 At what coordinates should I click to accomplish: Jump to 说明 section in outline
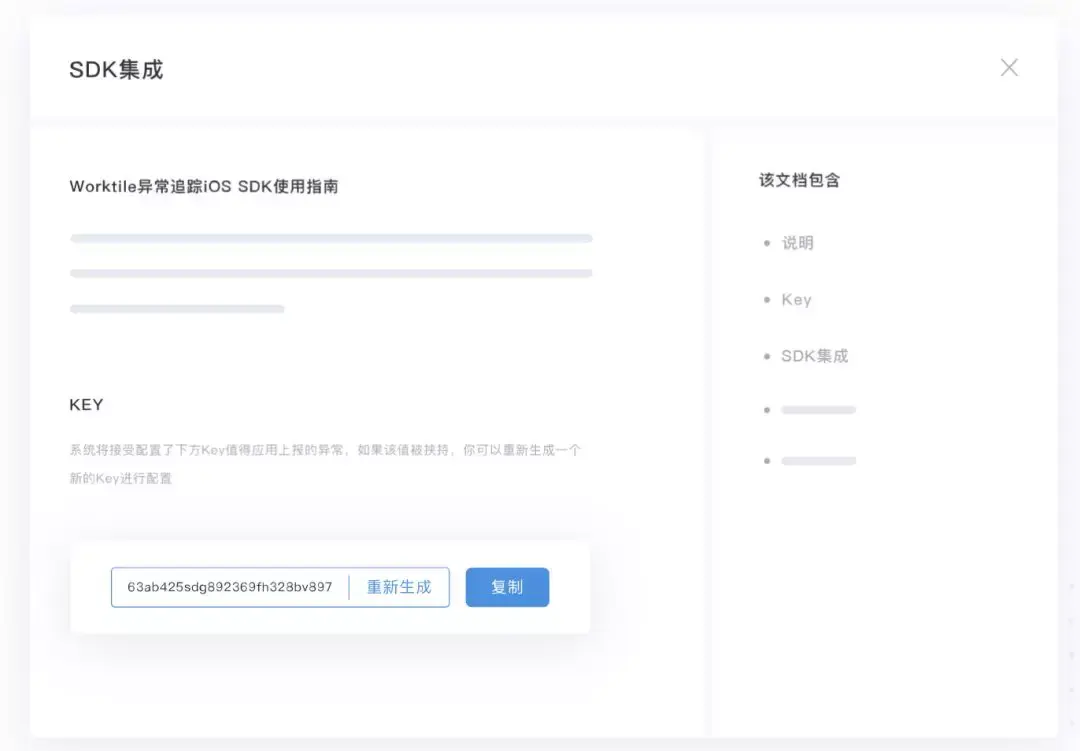tap(798, 243)
